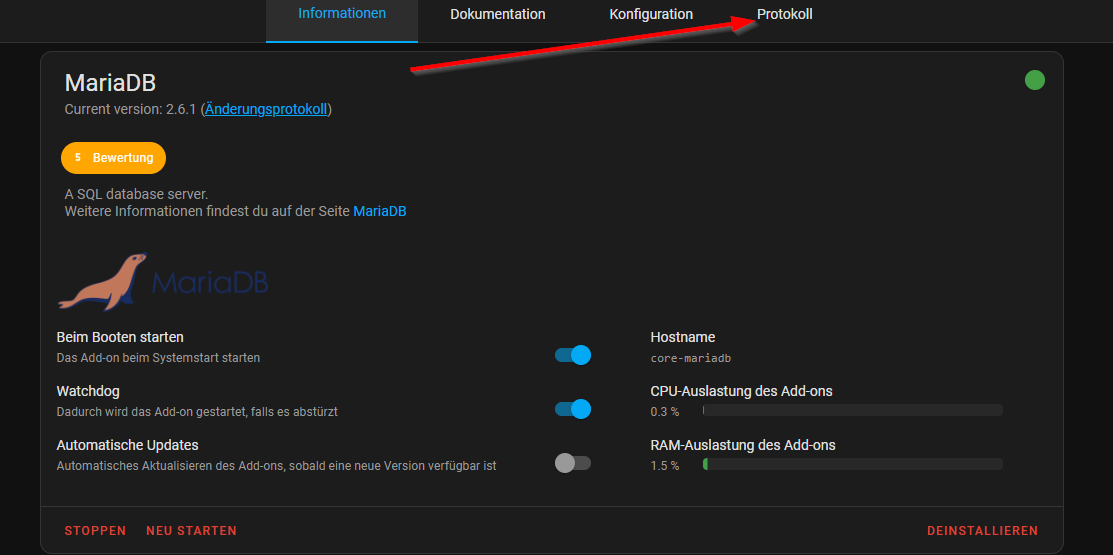Enable Automatische Updates switch
1113x555 pixels.
point(573,463)
